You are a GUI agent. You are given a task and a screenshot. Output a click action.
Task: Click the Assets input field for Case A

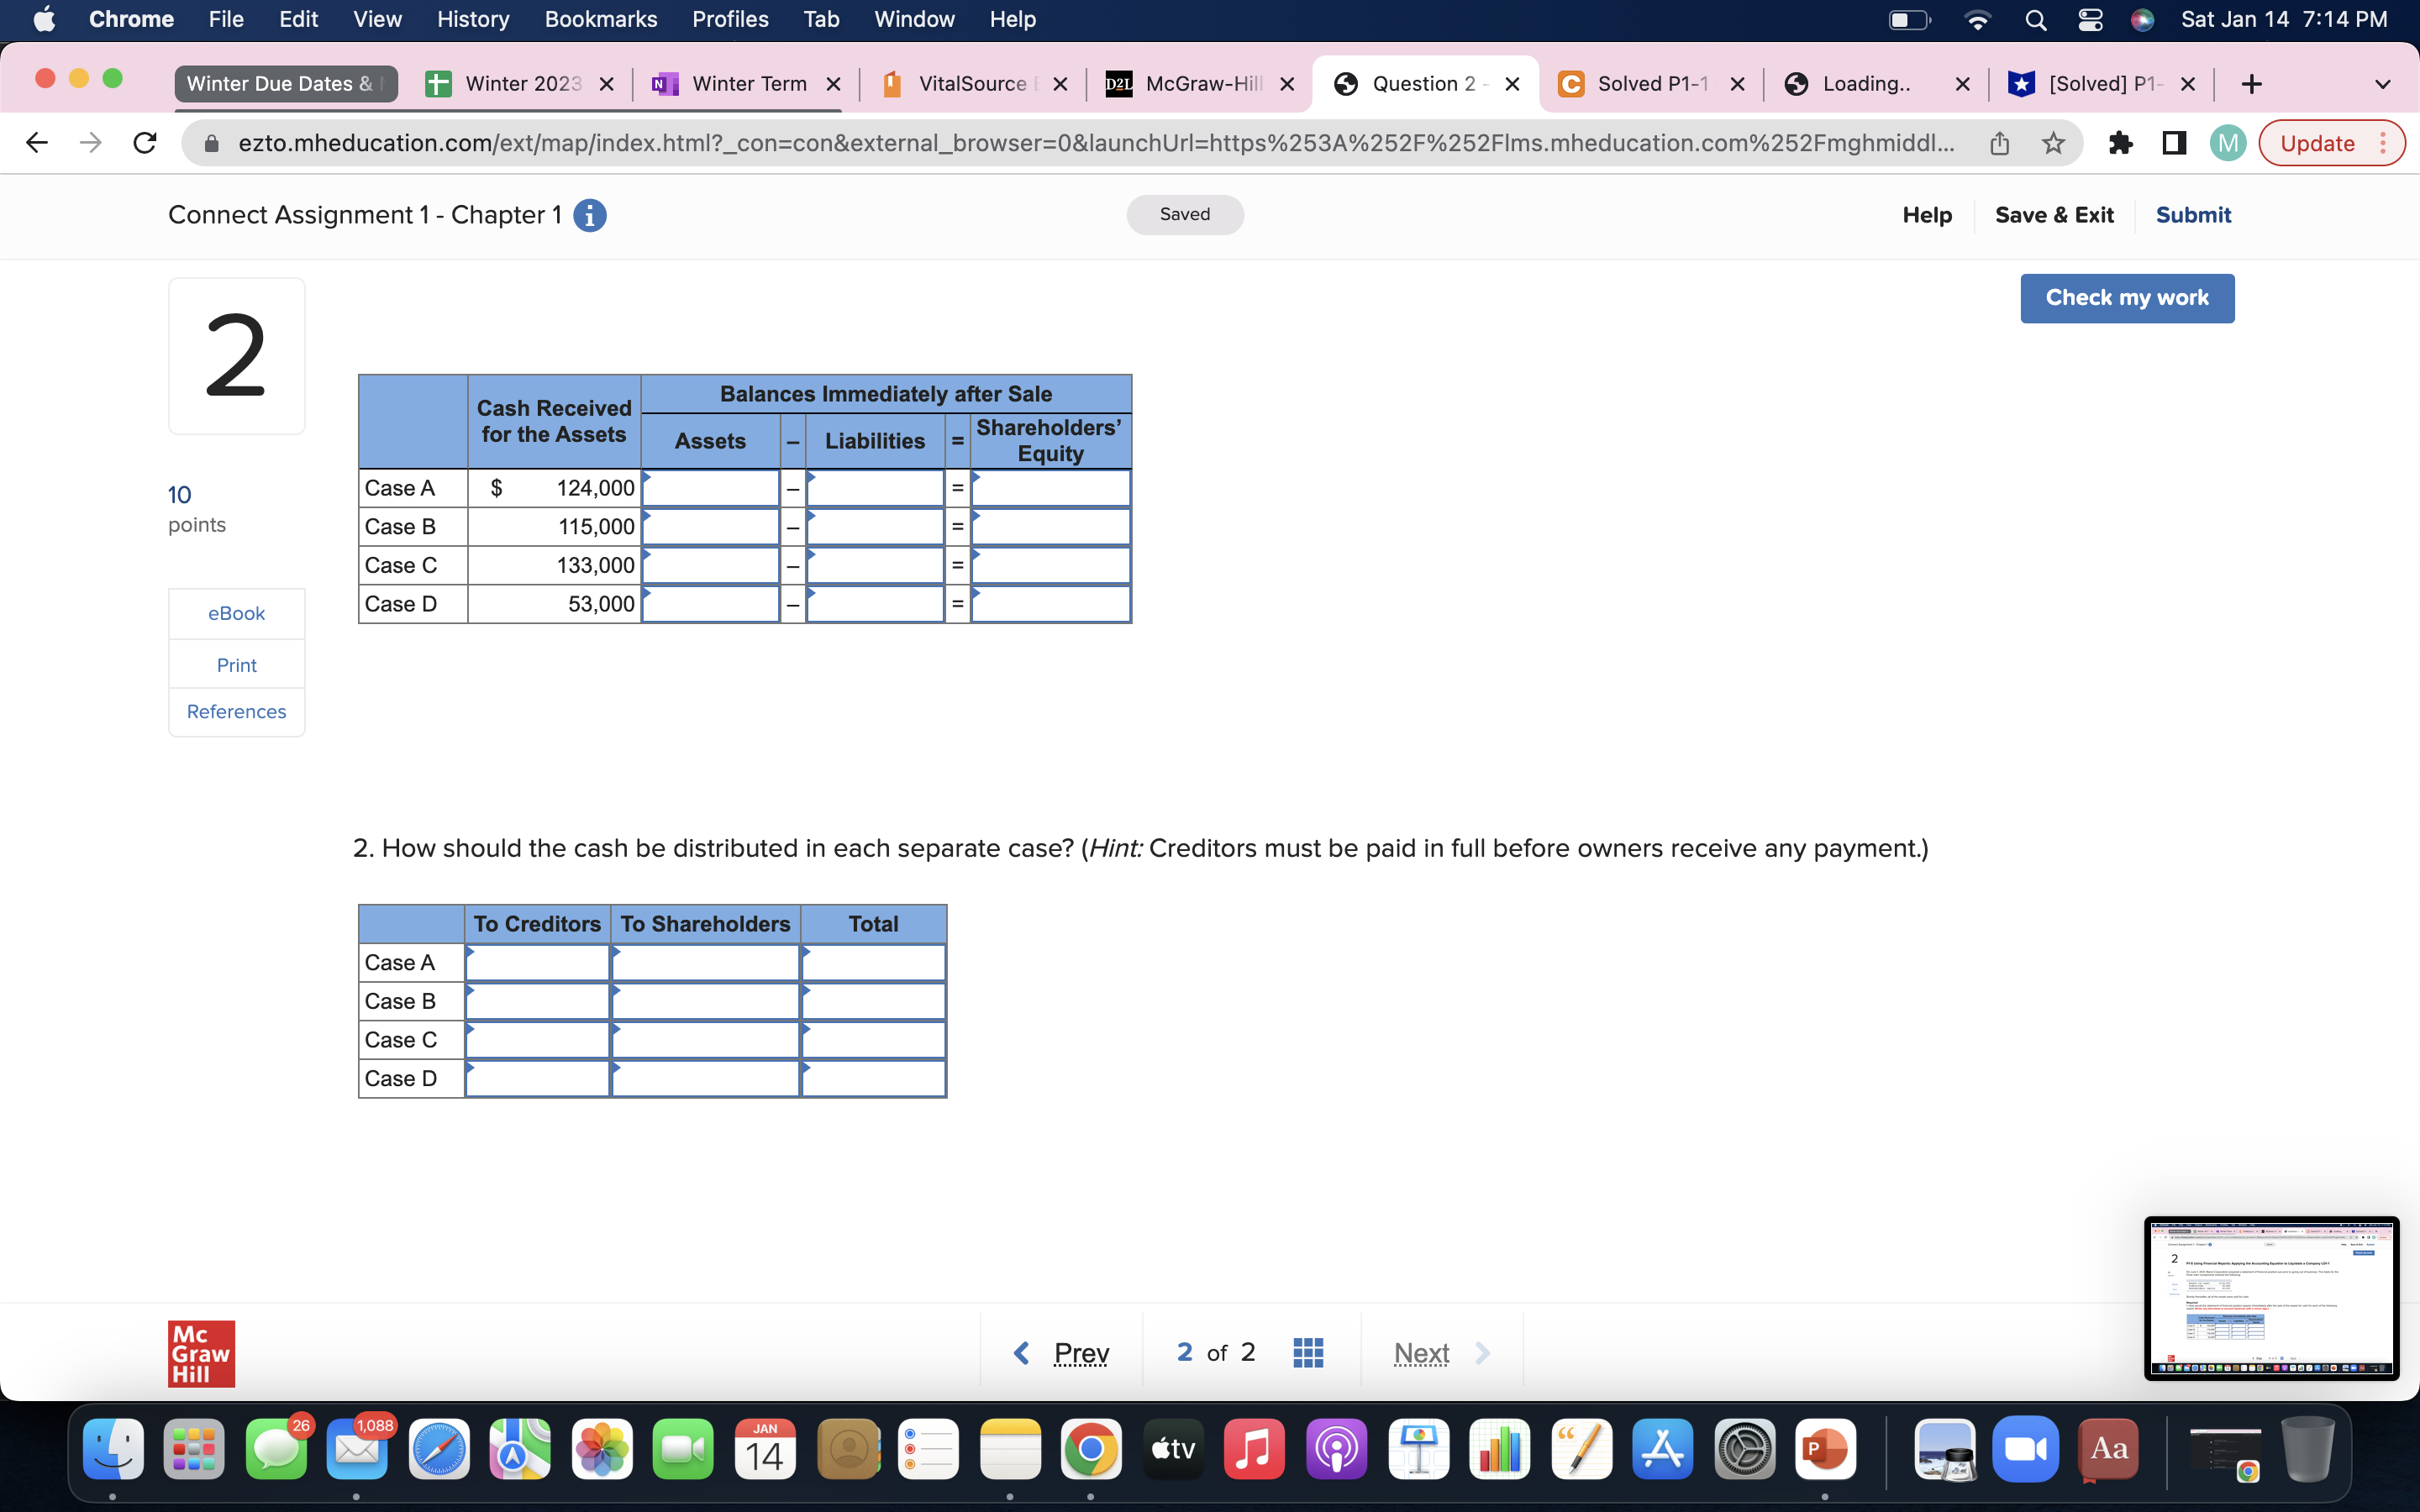[710, 488]
